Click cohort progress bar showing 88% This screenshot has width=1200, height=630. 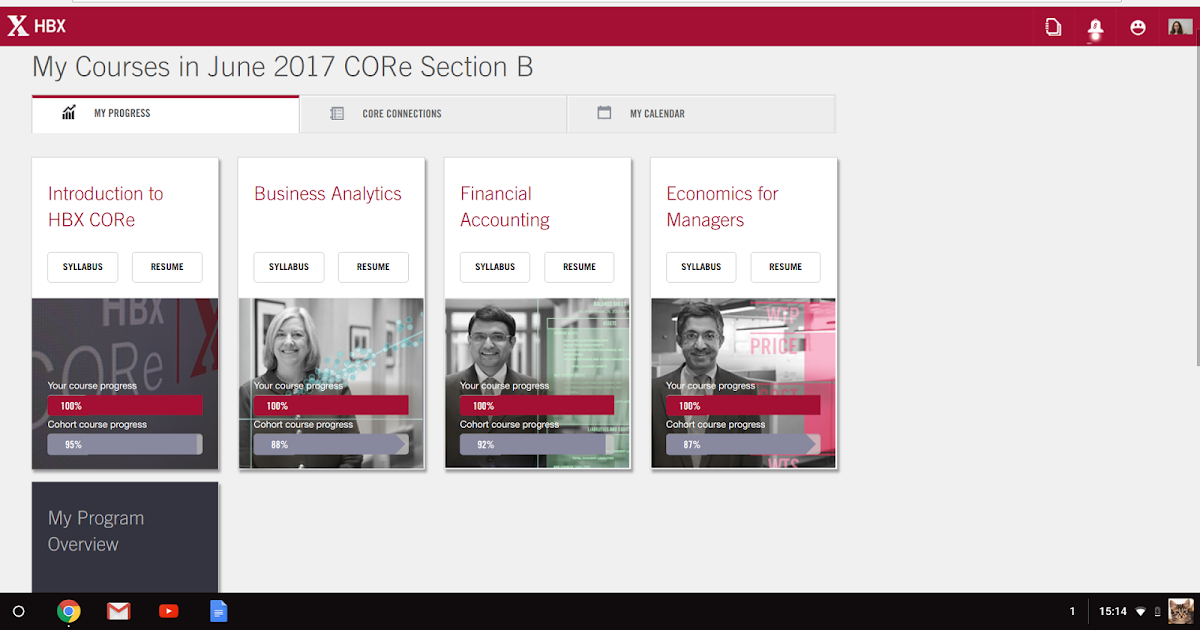[x=331, y=444]
